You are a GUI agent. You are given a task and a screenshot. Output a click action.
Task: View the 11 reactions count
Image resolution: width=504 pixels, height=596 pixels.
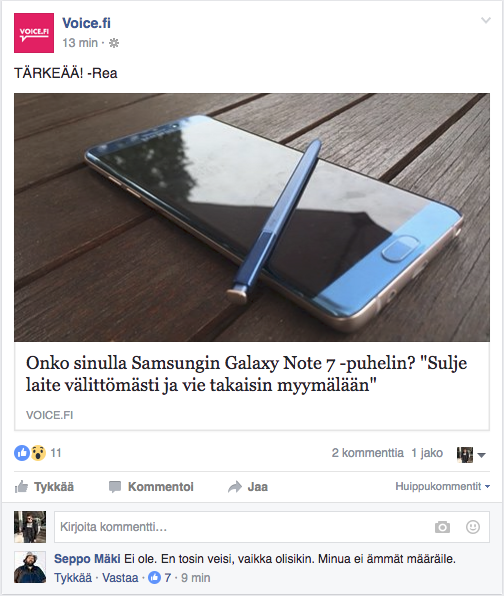[x=56, y=453]
